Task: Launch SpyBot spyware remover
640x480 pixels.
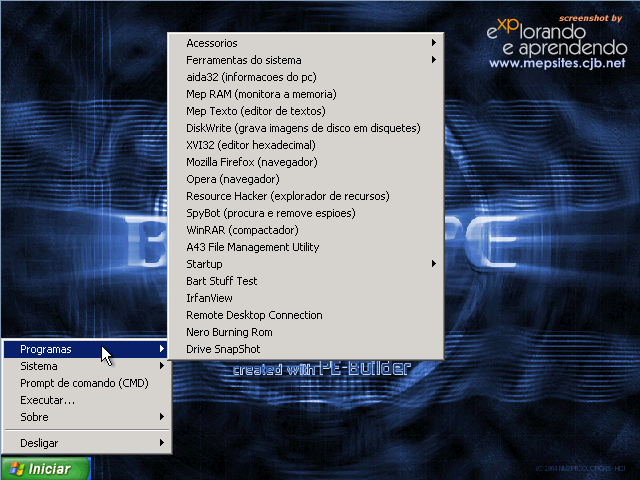Action: (x=305, y=213)
